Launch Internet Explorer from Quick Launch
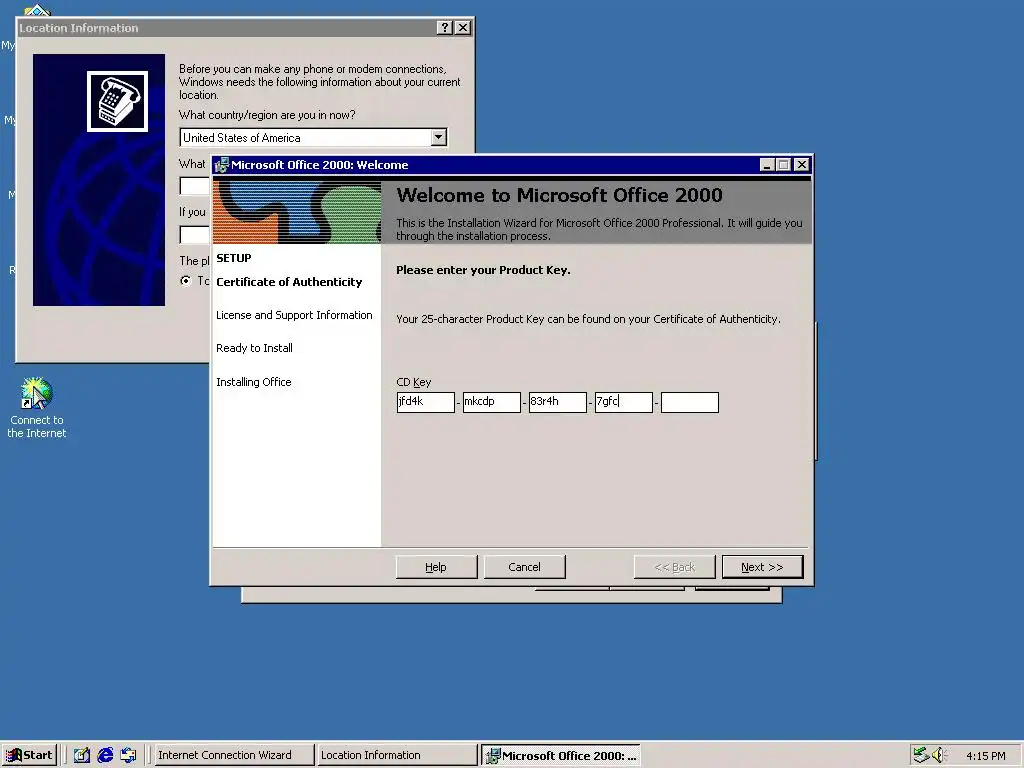 [105, 756]
